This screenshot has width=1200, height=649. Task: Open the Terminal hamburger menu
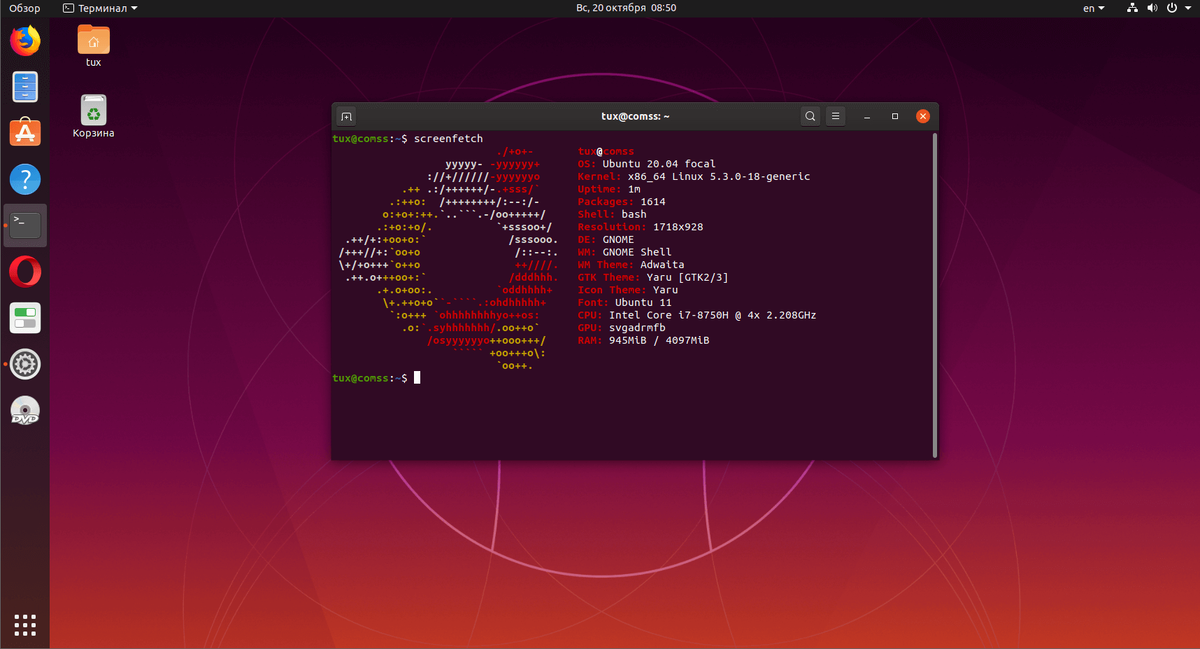(x=835, y=116)
